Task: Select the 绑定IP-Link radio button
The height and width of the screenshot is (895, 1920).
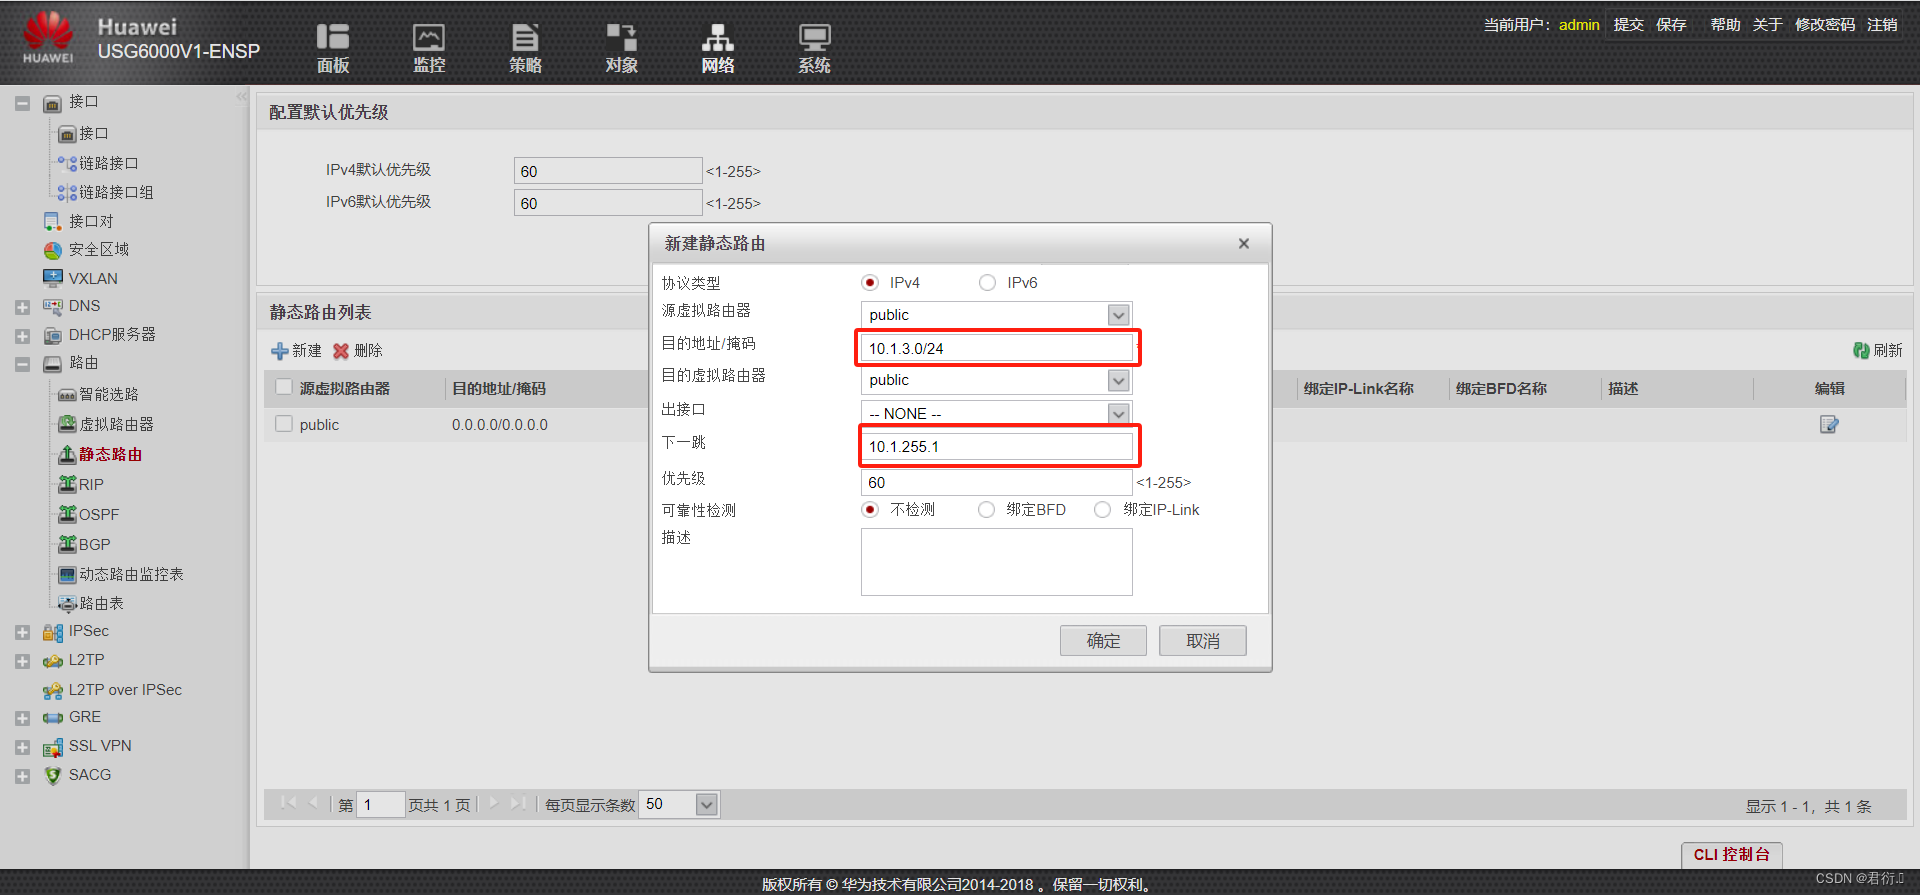Action: [x=1102, y=510]
